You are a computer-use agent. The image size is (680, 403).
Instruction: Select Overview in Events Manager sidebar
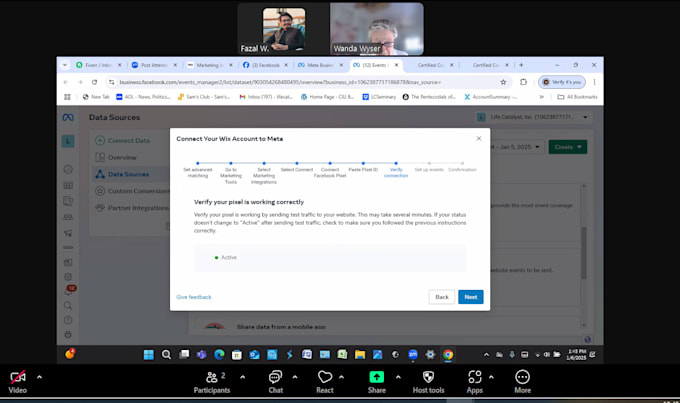[116, 157]
